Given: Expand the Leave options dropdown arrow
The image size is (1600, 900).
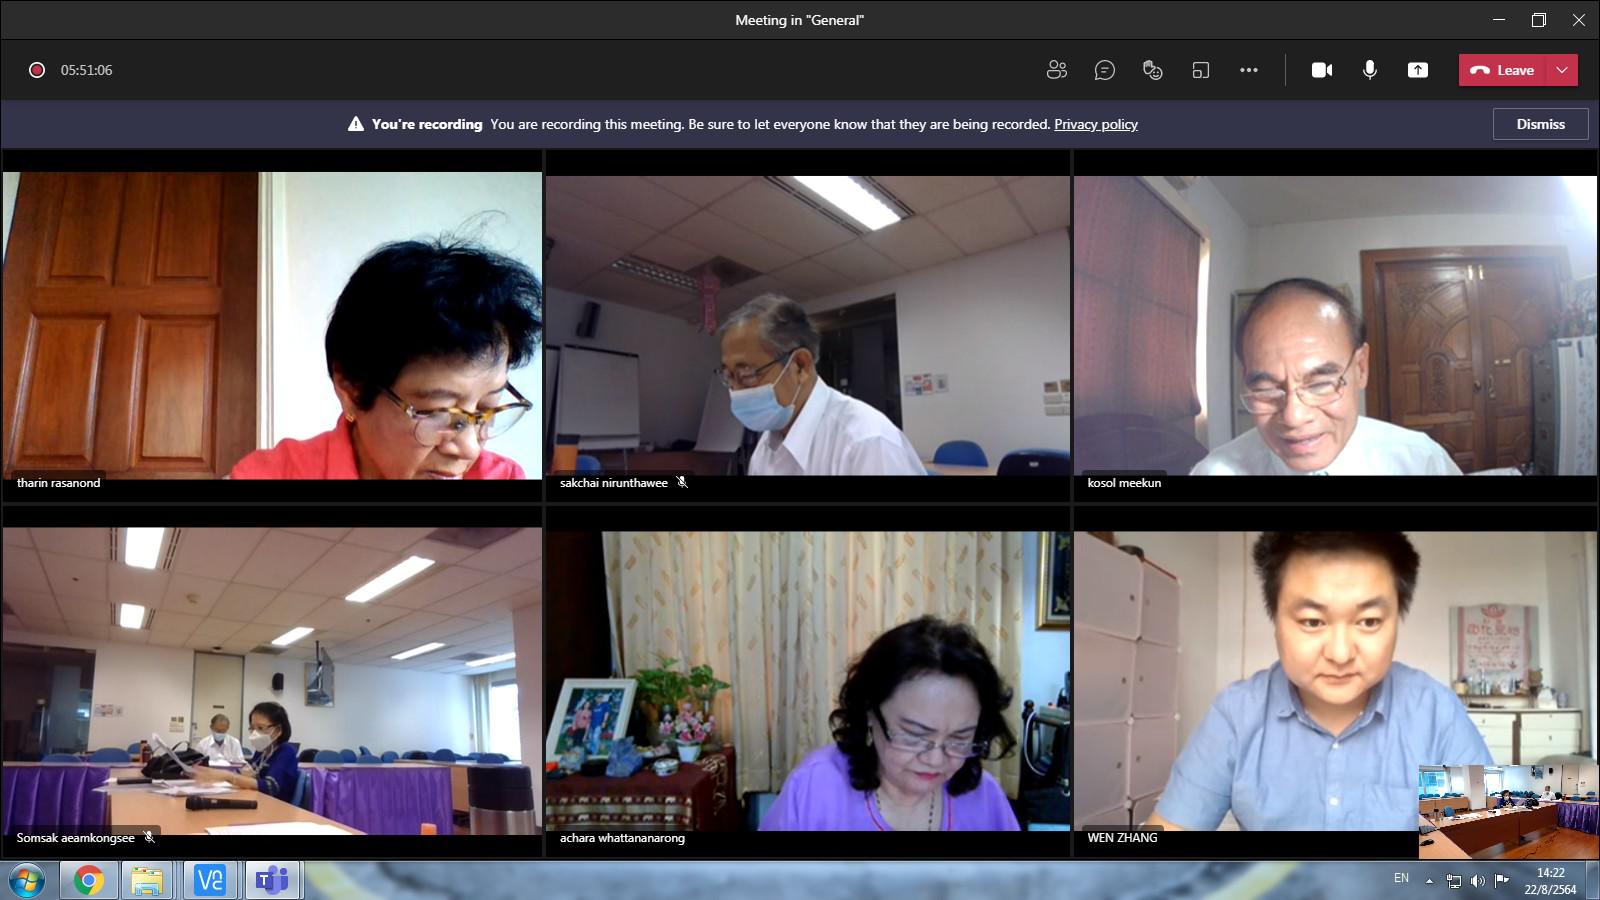Looking at the screenshot, I should [x=1562, y=70].
